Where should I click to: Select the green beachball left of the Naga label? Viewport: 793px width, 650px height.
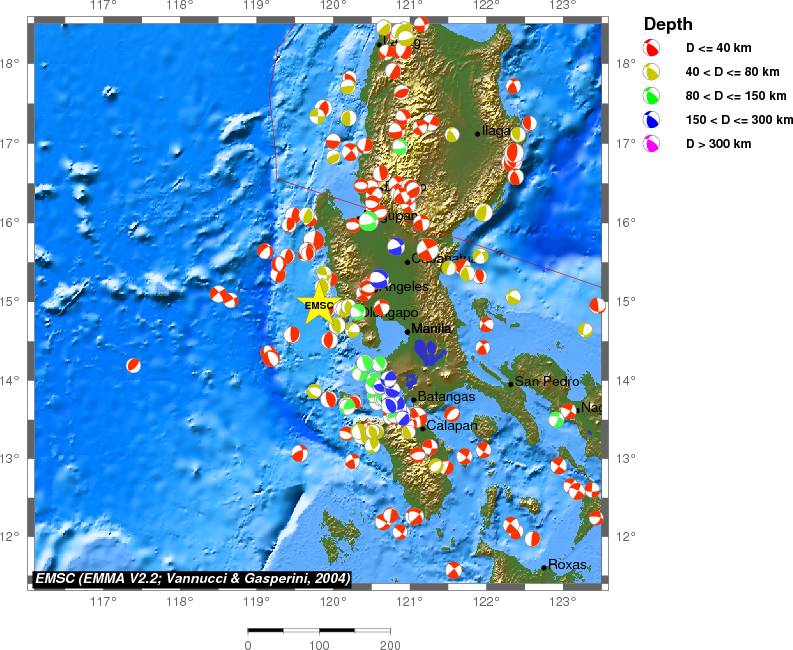tap(556, 419)
